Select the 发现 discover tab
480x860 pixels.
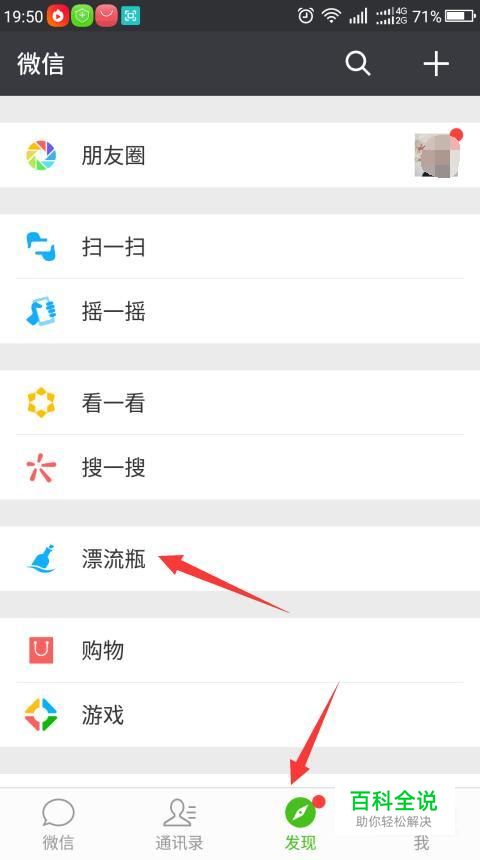pos(301,824)
